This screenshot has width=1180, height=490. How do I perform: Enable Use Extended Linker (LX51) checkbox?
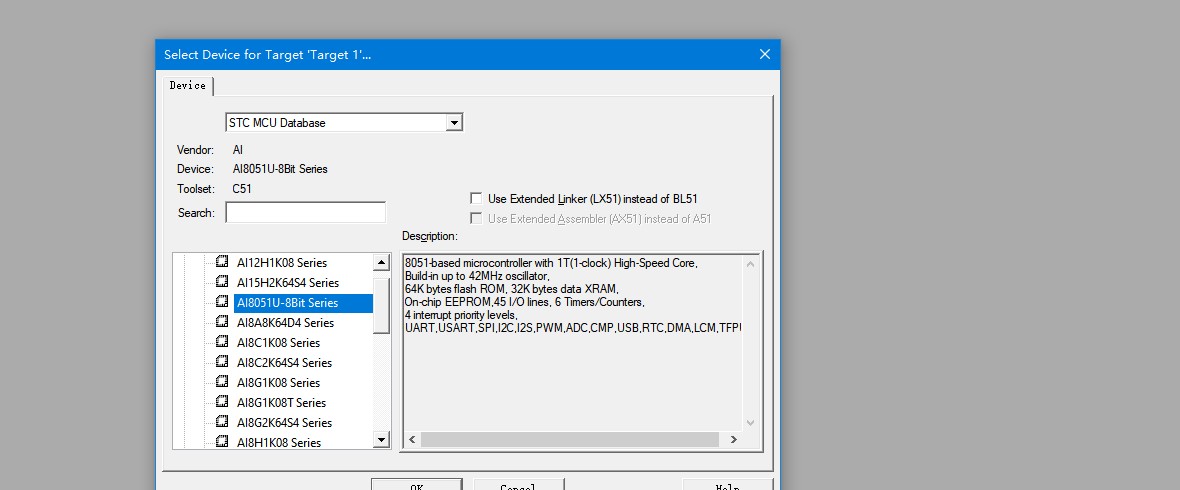(x=476, y=199)
